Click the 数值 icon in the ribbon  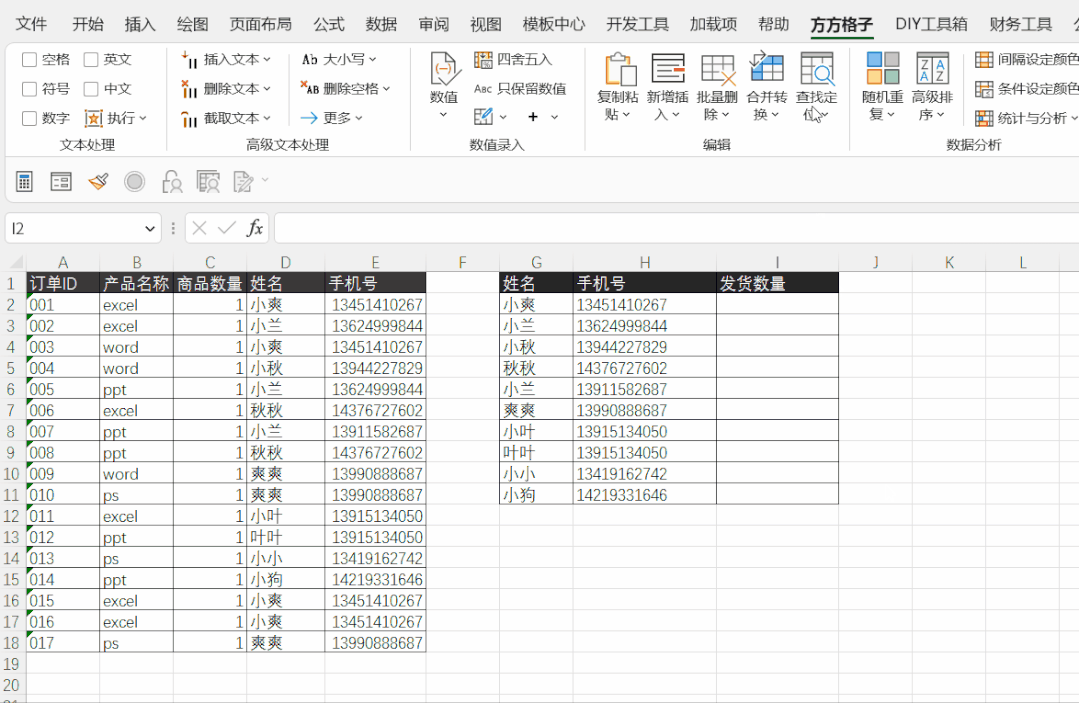tap(444, 70)
